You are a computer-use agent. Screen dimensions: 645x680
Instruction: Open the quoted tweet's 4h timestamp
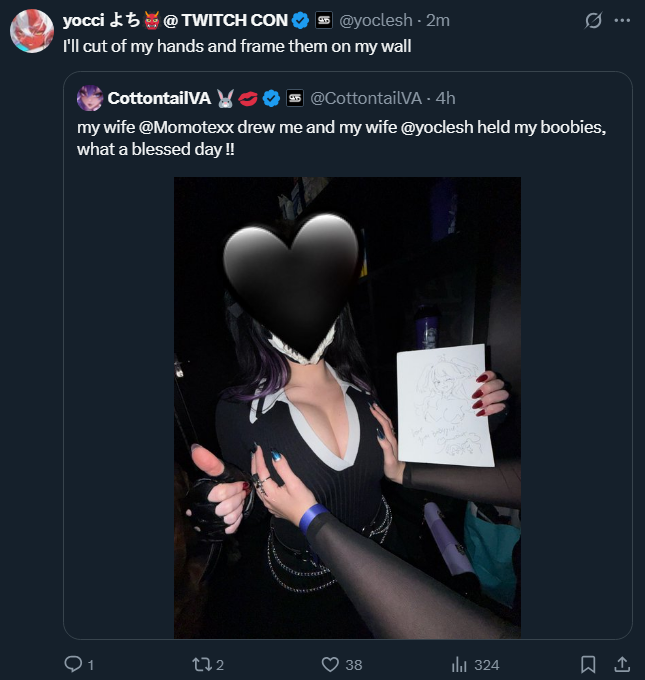445,98
